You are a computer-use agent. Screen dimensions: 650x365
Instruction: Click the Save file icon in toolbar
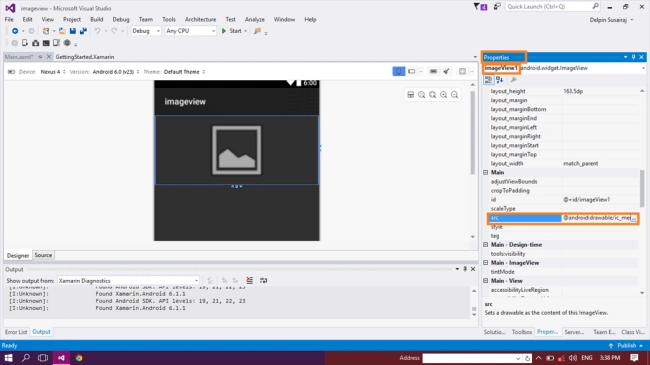coord(73,31)
